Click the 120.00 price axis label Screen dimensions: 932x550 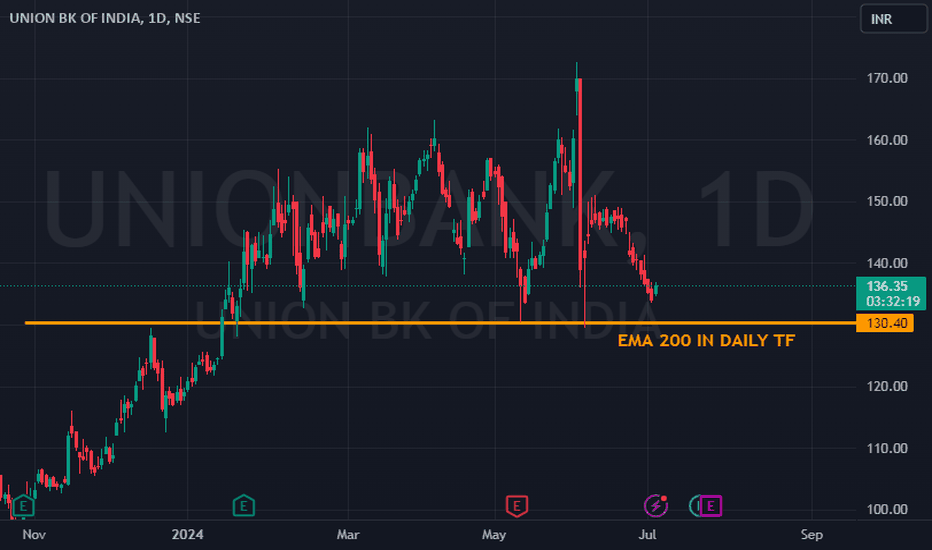(887, 386)
